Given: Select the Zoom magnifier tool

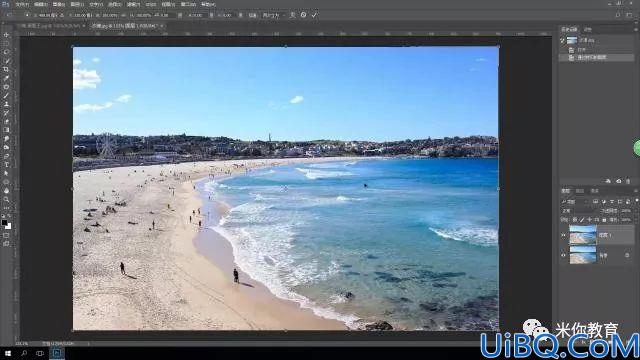Looking at the screenshot, I should (x=6, y=200).
